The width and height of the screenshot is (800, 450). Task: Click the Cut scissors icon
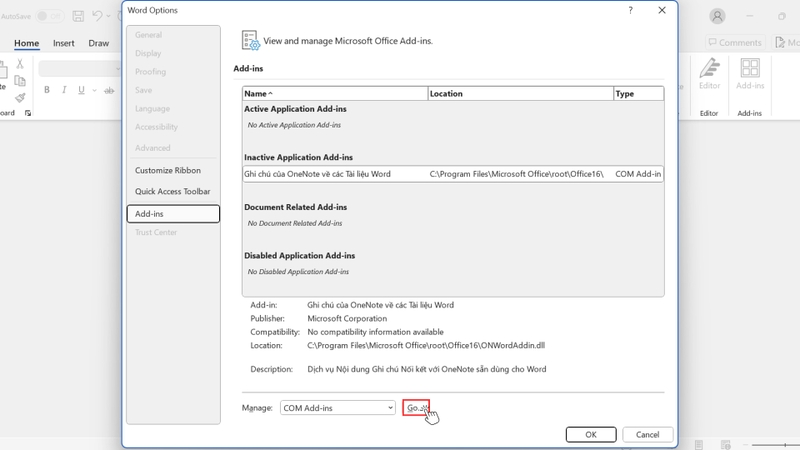[20, 64]
